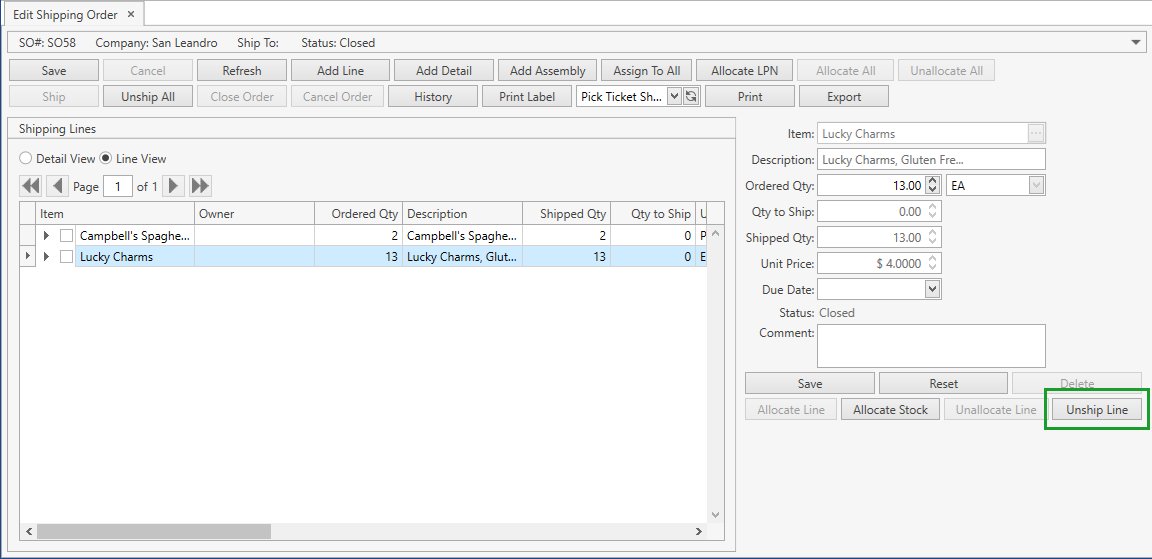This screenshot has width=1152, height=559.
Task: Open the Due Date picker dropdown
Action: tap(932, 289)
